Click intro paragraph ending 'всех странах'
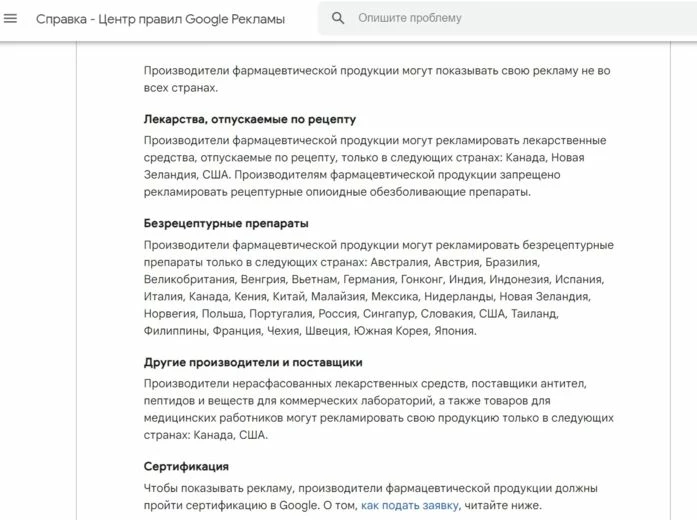Image resolution: width=697 pixels, height=520 pixels. pyautogui.click(x=377, y=79)
